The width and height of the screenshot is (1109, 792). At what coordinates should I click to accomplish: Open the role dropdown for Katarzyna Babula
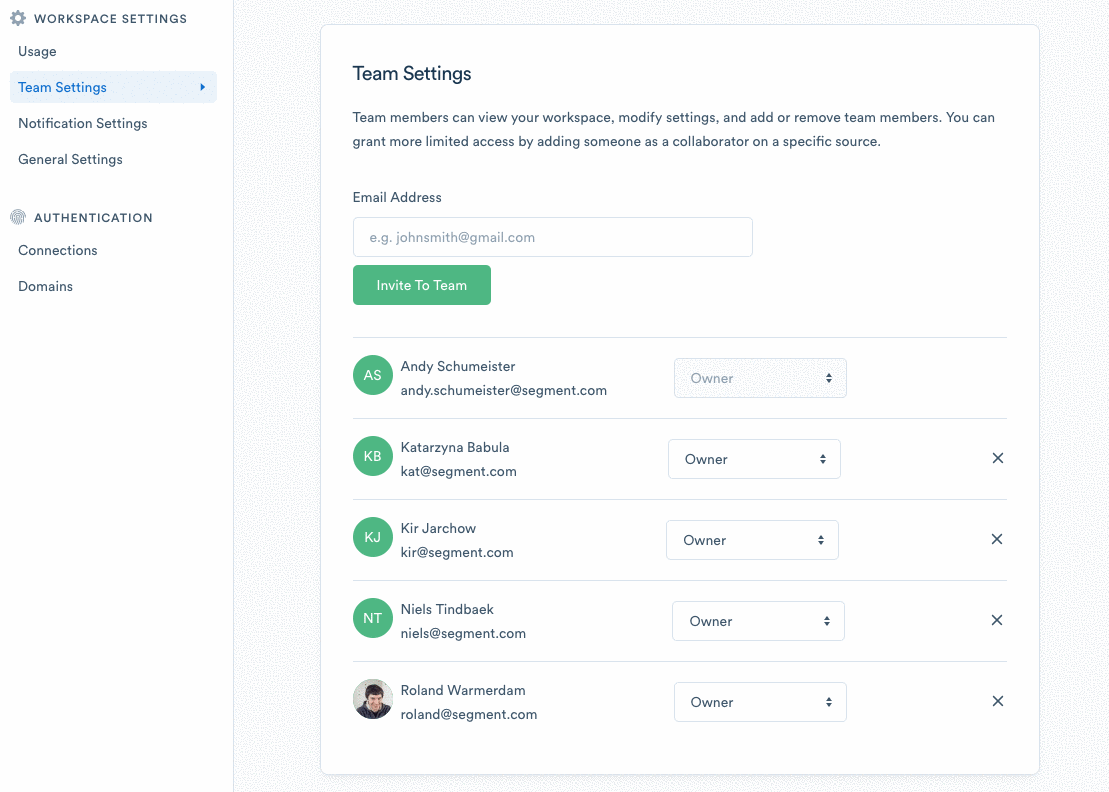[754, 459]
